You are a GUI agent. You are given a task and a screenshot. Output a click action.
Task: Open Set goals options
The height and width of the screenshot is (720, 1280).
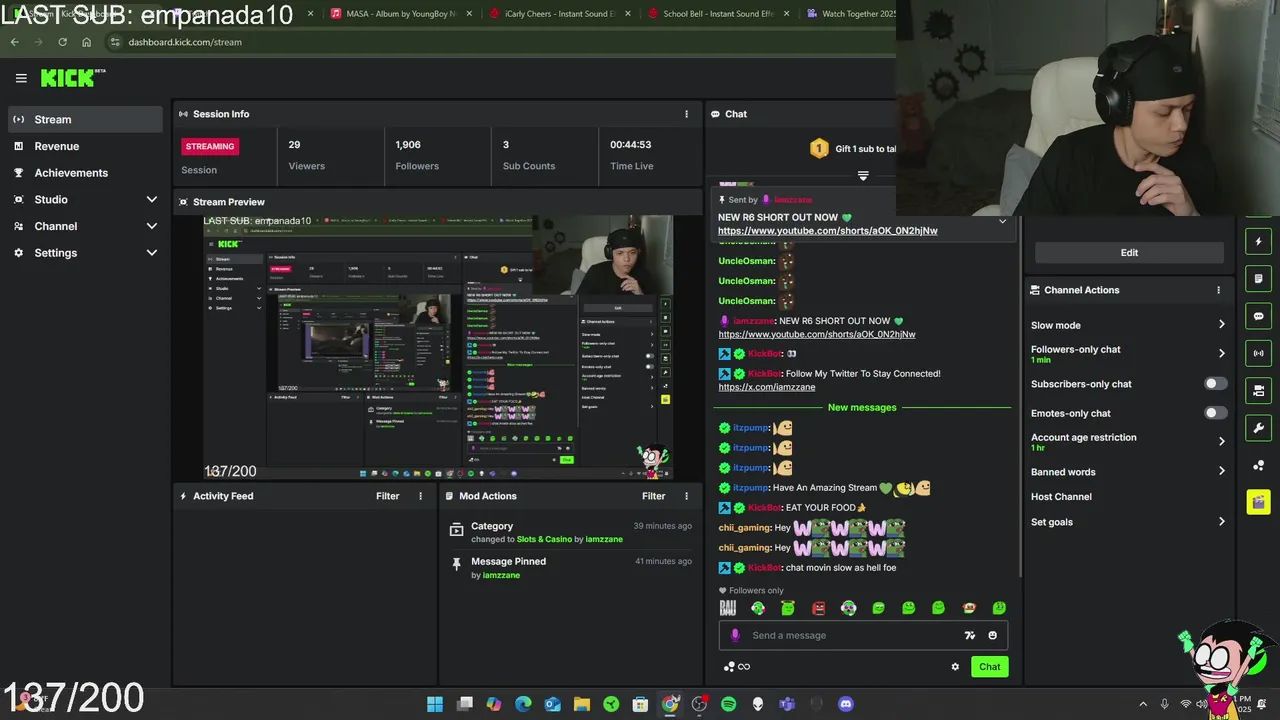pyautogui.click(x=1128, y=522)
